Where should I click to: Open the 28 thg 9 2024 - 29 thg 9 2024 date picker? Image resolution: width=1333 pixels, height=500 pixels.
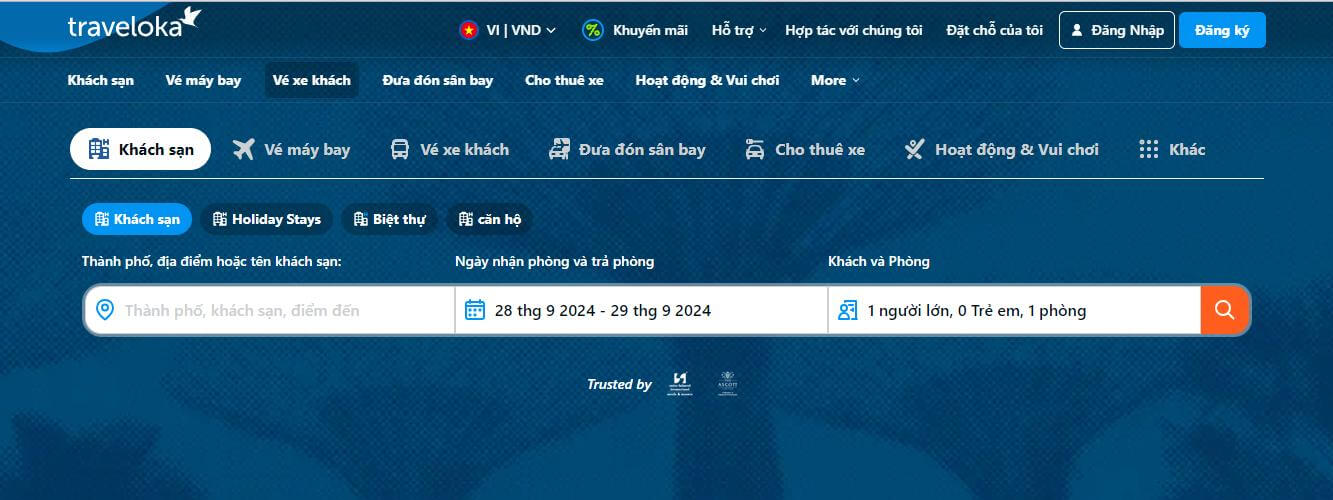[642, 310]
